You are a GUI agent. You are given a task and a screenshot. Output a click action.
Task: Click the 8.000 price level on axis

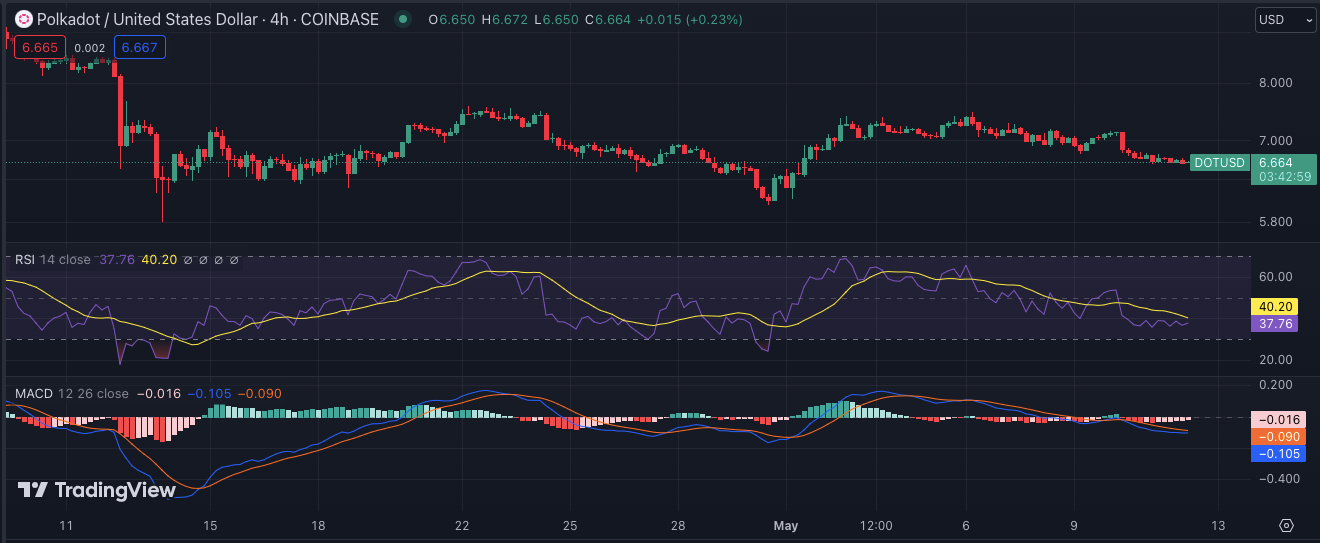coord(1274,82)
